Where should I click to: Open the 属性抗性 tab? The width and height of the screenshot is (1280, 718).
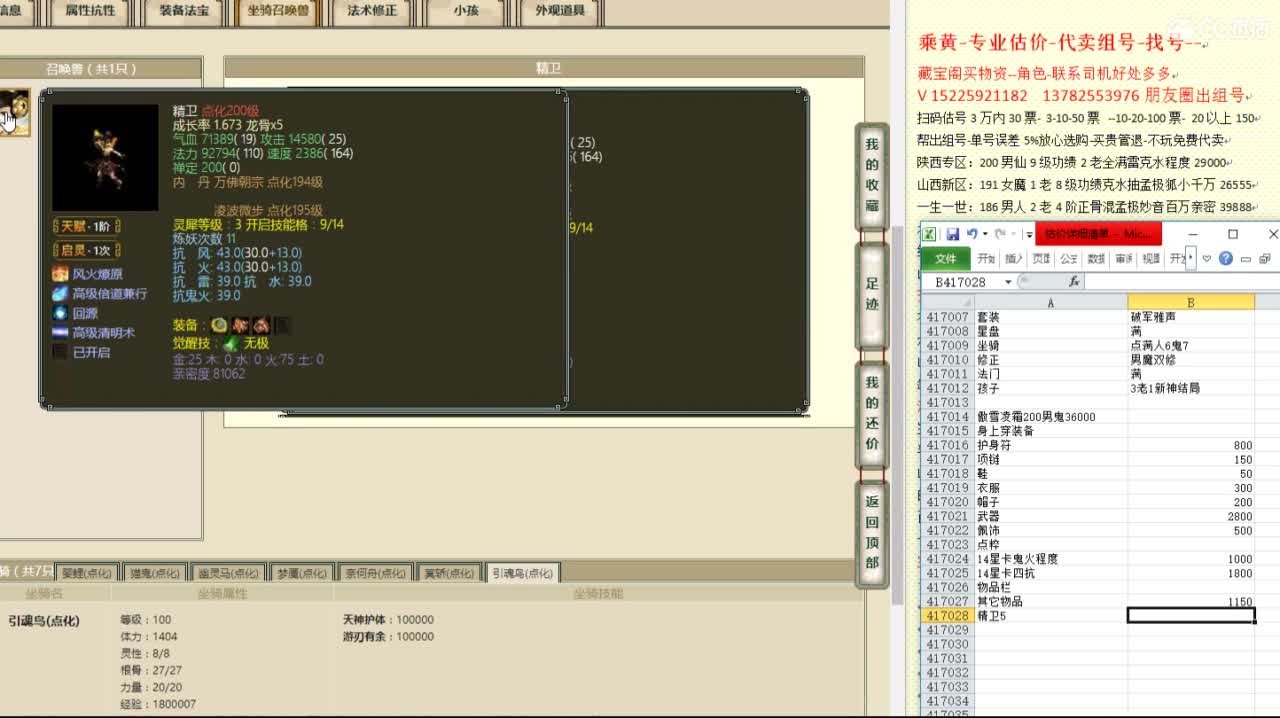[x=90, y=12]
